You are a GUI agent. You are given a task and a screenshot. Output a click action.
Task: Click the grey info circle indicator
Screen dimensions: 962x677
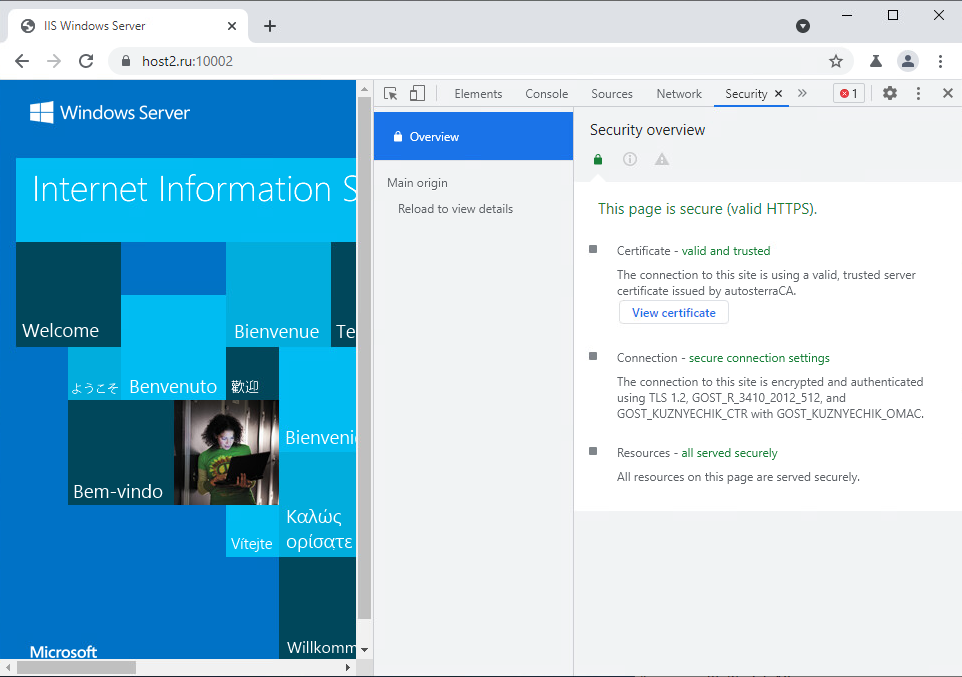pos(629,160)
